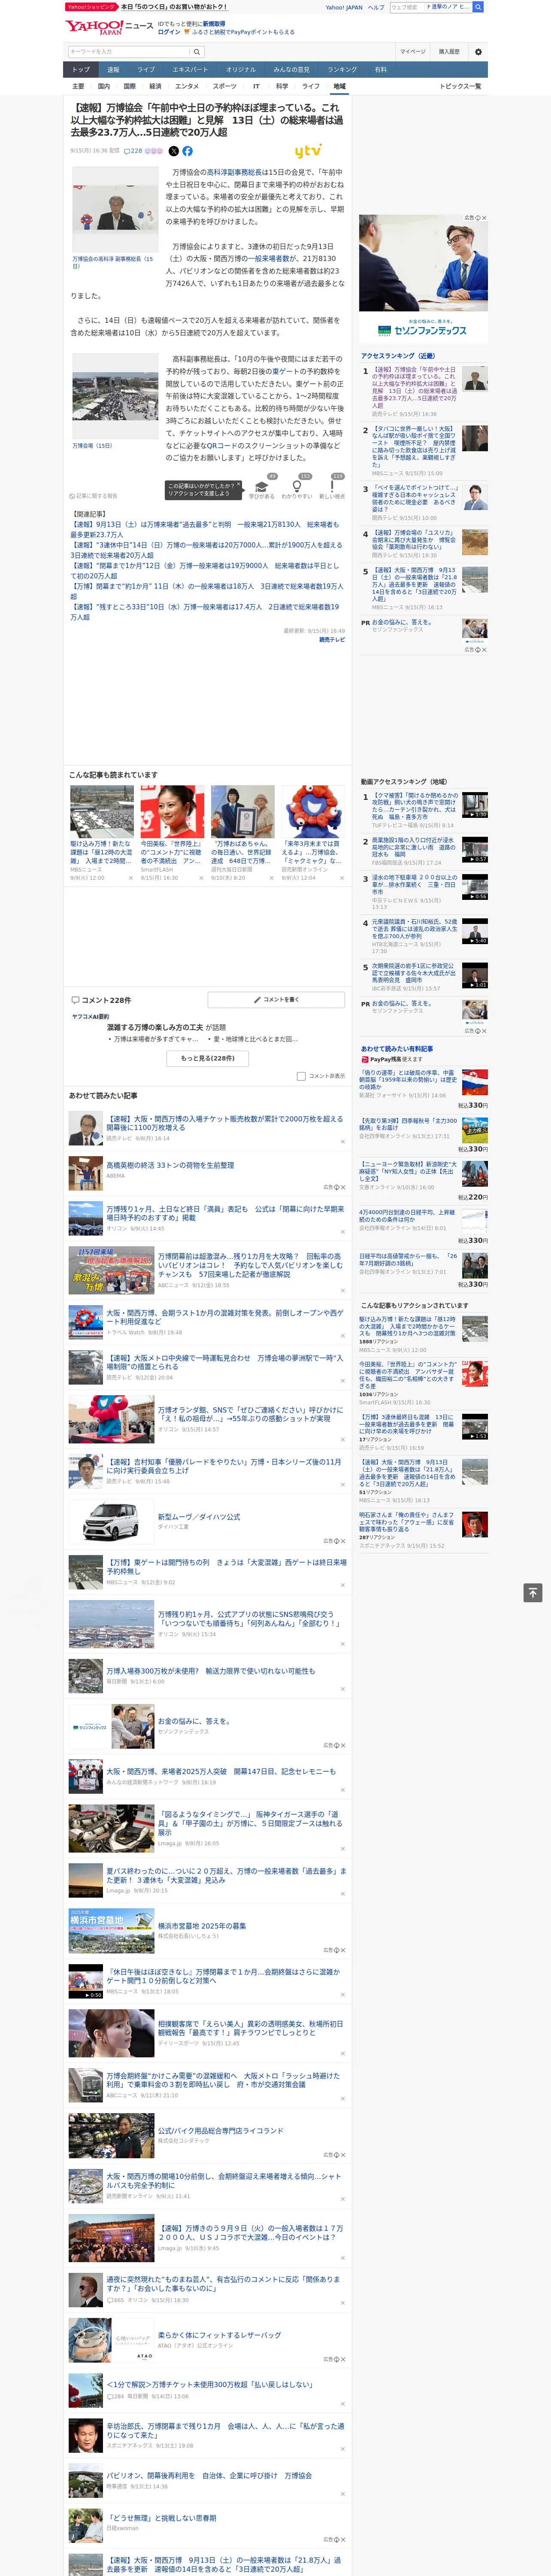551x2576 pixels.
Task: Open the みんなの意見 tab
Action: click(292, 70)
